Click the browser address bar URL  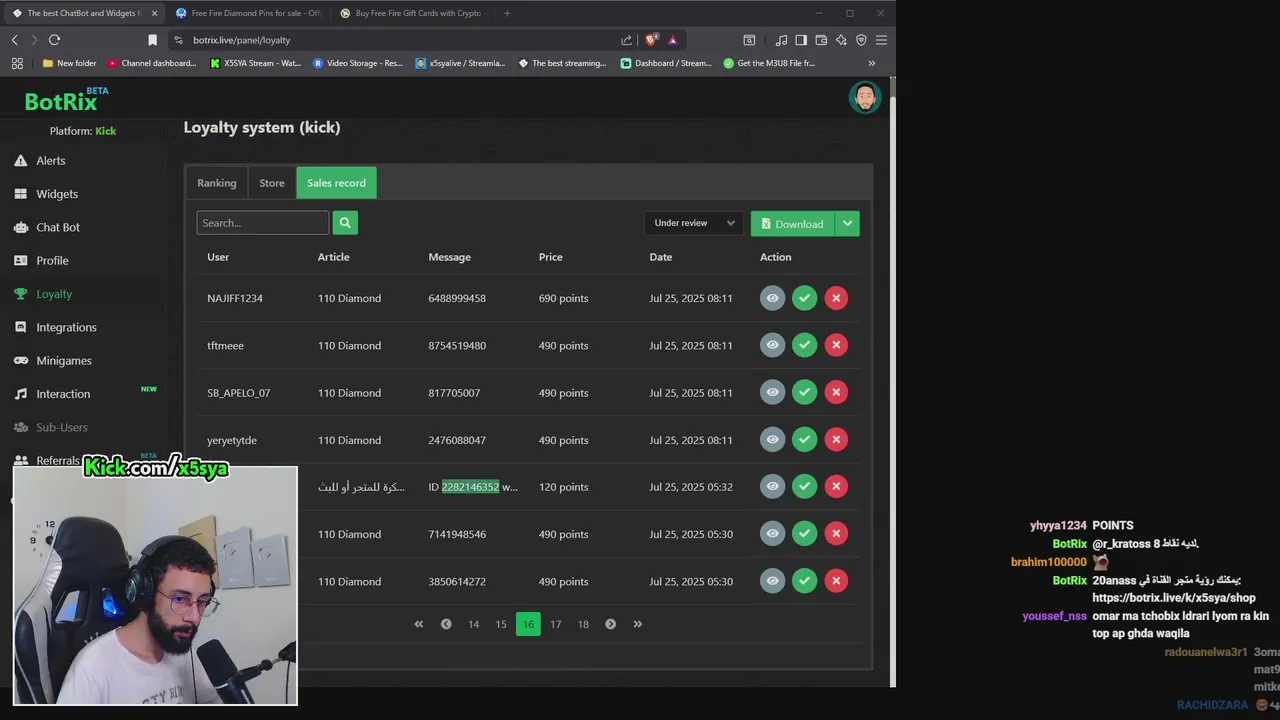(242, 40)
